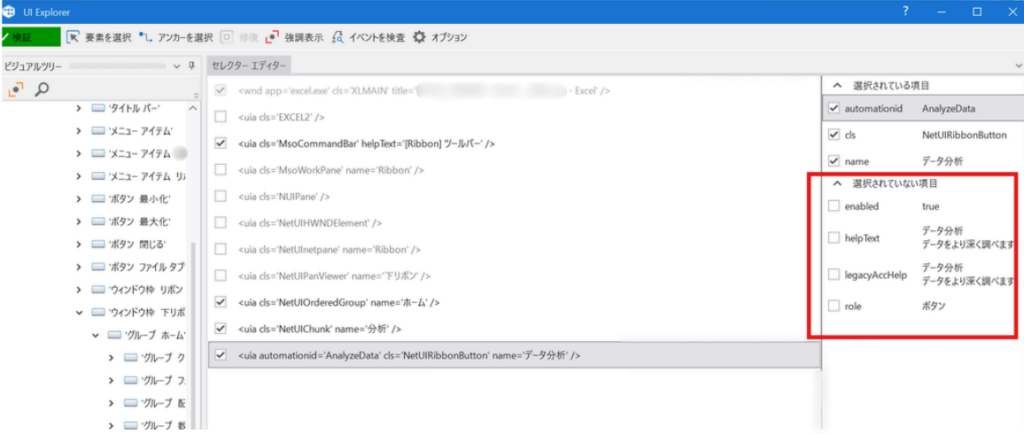Image resolution: width=1024 pixels, height=434 pixels.
Task: Uncheck the MsoCommandBar selector row checkbox
Action: (x=221, y=143)
